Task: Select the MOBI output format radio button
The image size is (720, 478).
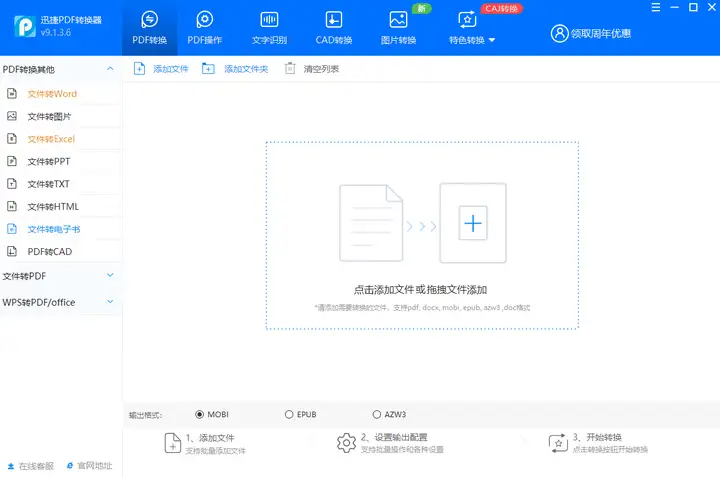Action: tap(199, 415)
